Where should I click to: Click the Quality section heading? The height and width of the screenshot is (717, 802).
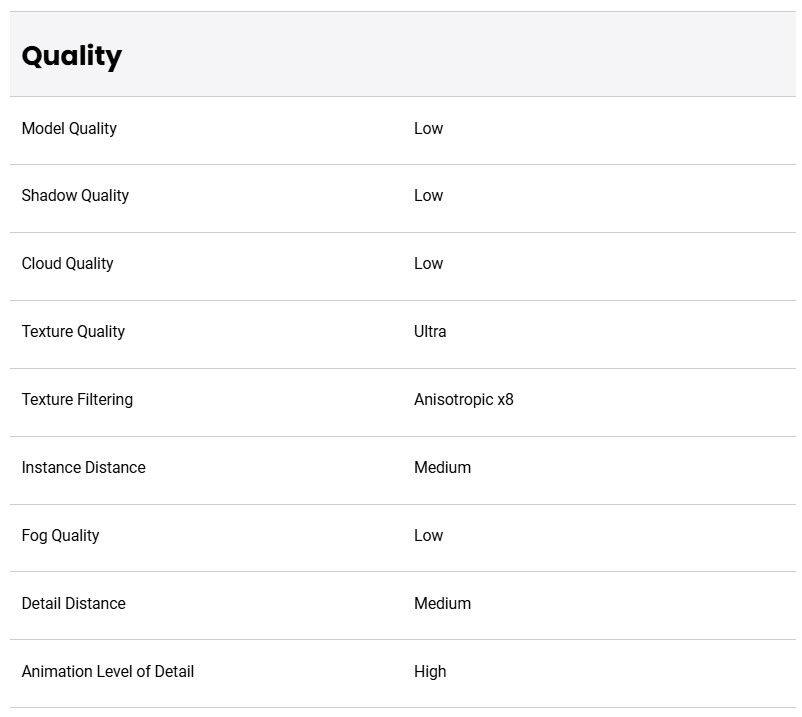coord(72,56)
